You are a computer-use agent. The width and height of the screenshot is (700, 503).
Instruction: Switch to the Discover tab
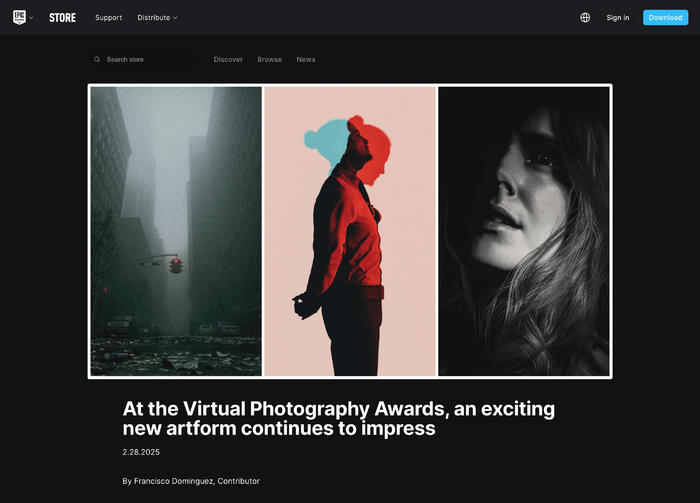(x=228, y=59)
